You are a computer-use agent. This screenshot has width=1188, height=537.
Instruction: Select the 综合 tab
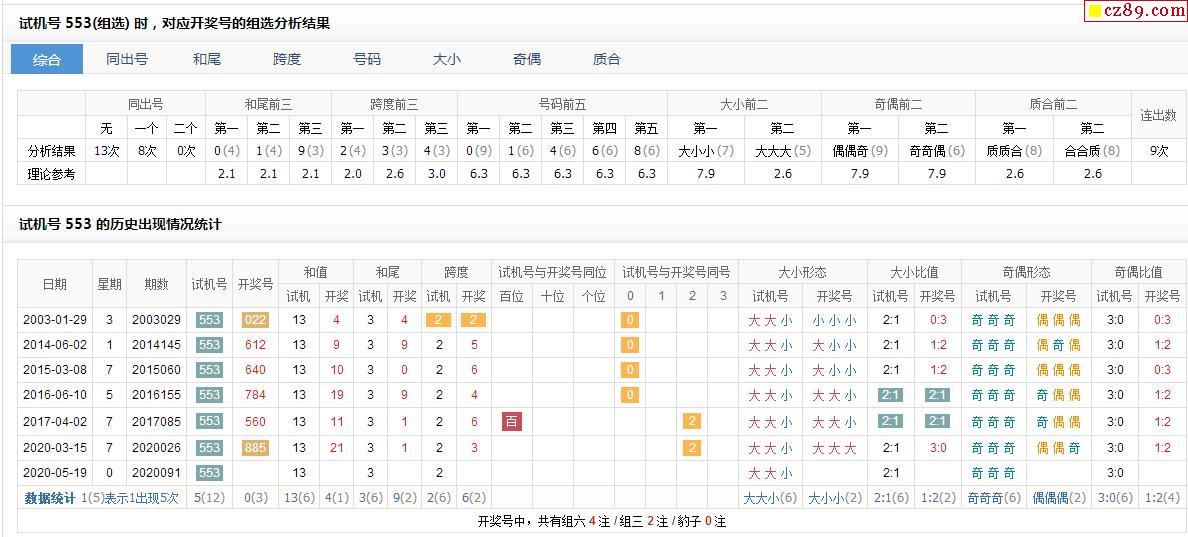(x=47, y=59)
